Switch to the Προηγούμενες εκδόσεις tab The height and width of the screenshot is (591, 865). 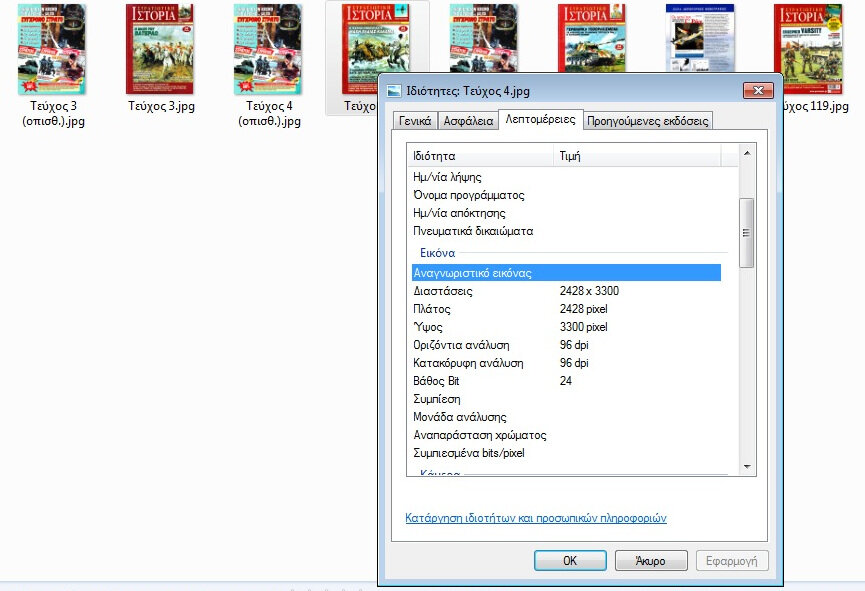coord(647,121)
